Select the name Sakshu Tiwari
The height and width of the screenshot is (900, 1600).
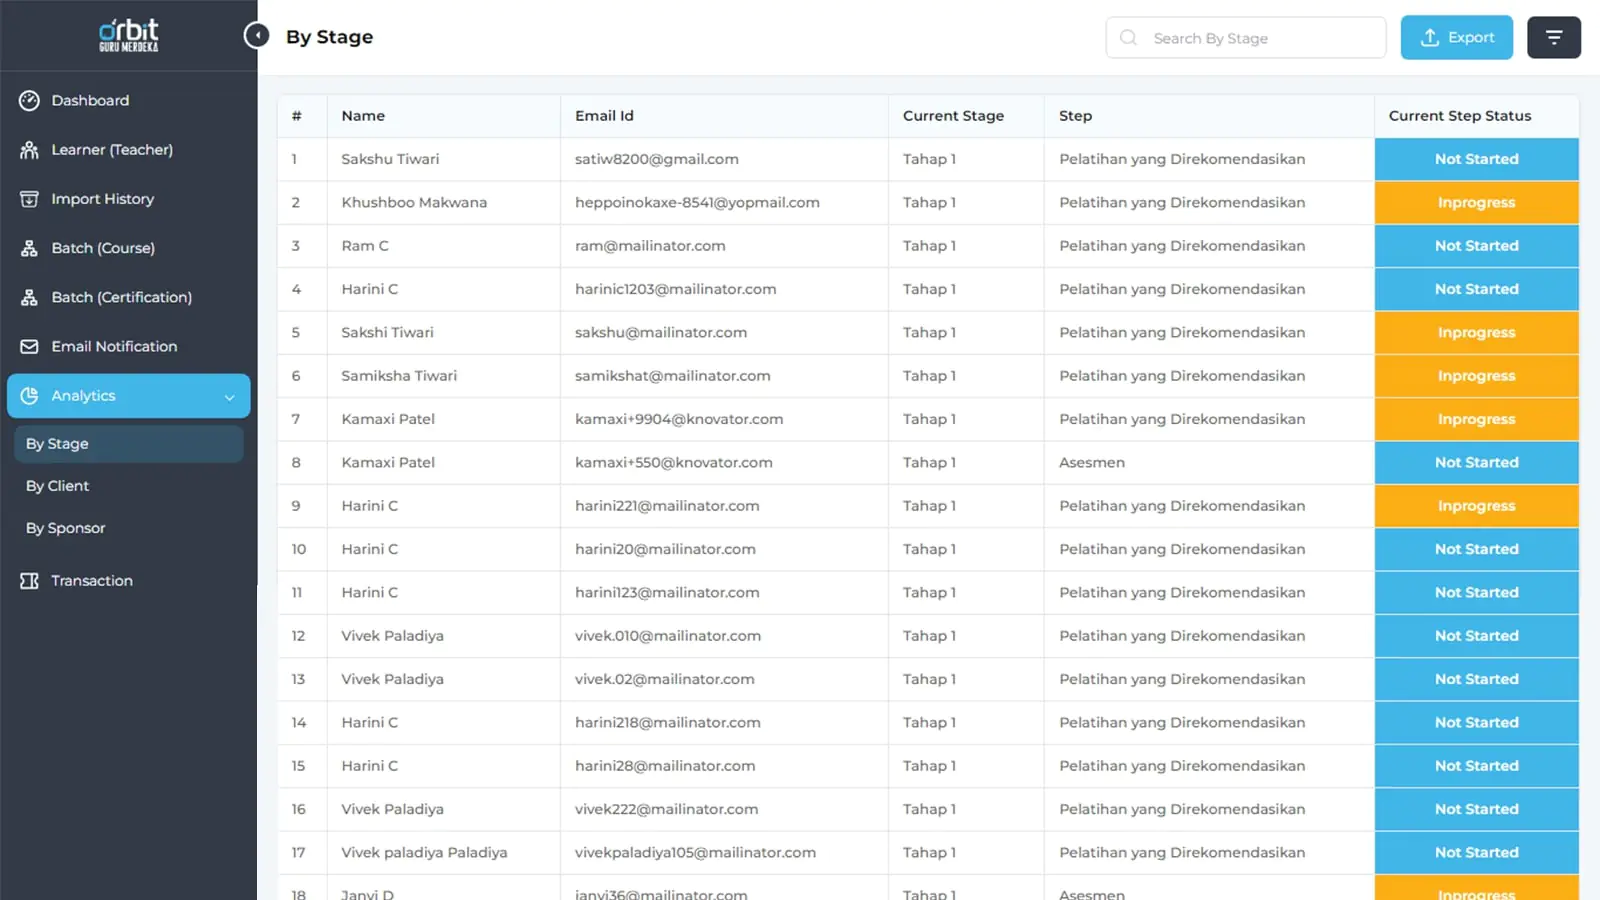390,159
